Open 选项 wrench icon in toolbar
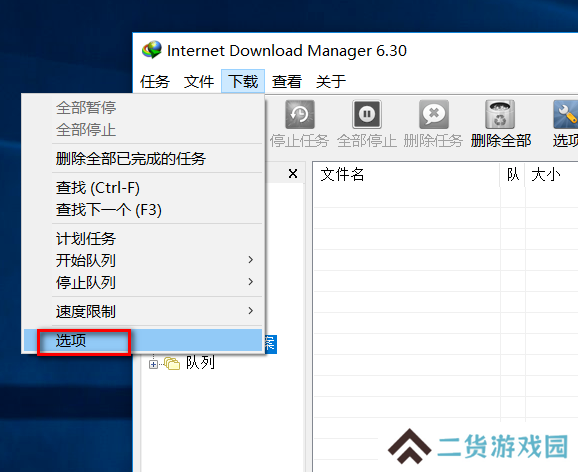578x472 pixels. [565, 114]
